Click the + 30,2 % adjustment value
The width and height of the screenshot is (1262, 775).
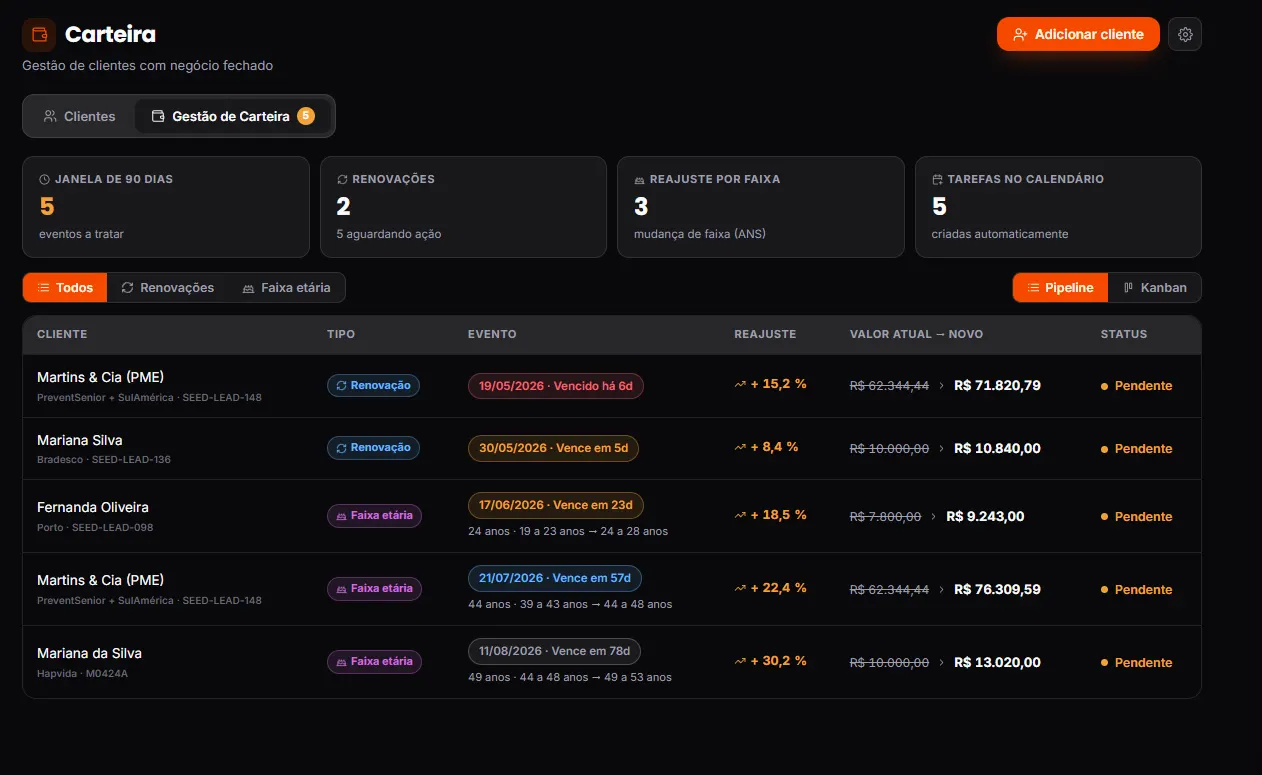pyautogui.click(x=770, y=661)
